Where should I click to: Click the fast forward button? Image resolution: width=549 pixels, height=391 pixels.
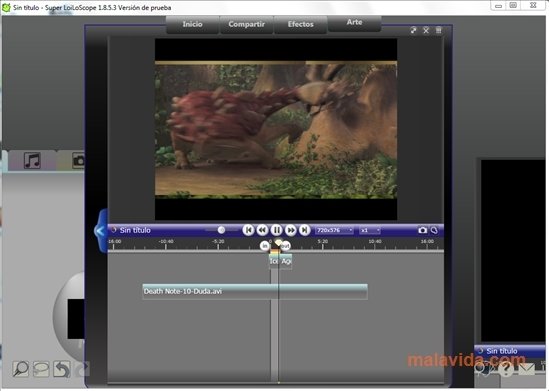pos(291,230)
